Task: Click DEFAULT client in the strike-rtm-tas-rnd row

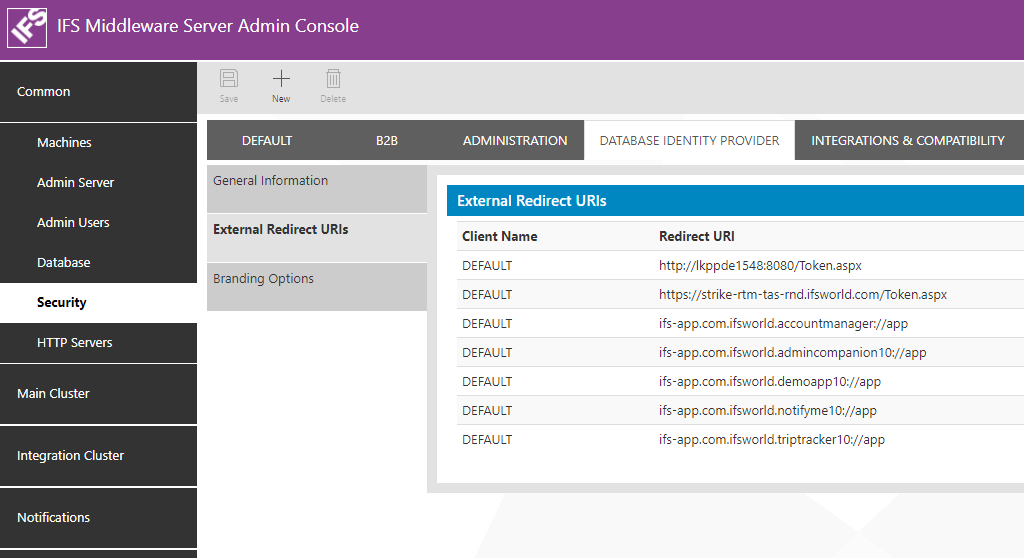Action: coord(487,295)
